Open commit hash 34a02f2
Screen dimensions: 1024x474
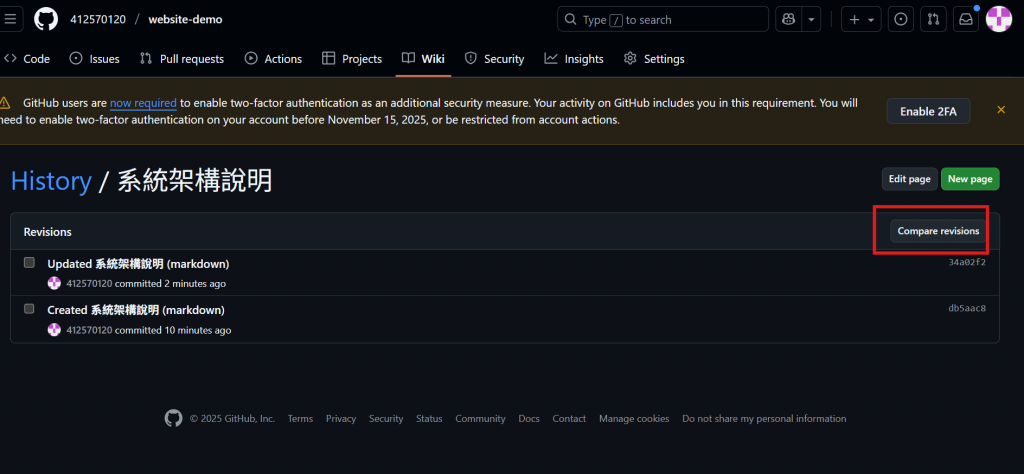tap(967, 262)
